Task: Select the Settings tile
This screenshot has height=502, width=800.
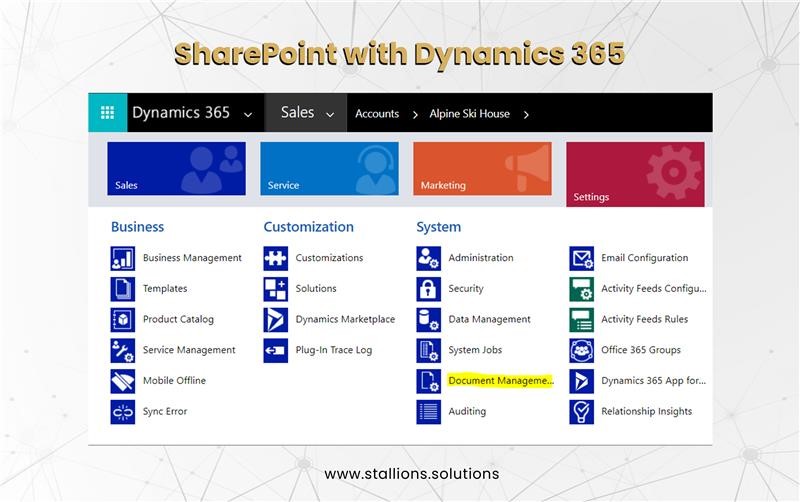Action: pyautogui.click(x=635, y=174)
